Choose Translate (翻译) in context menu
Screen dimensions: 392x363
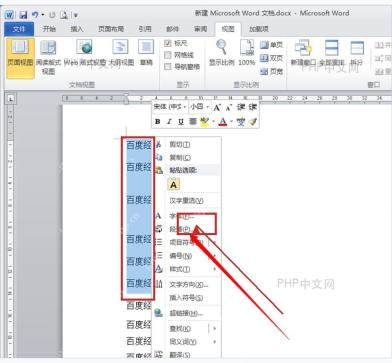[x=187, y=355]
